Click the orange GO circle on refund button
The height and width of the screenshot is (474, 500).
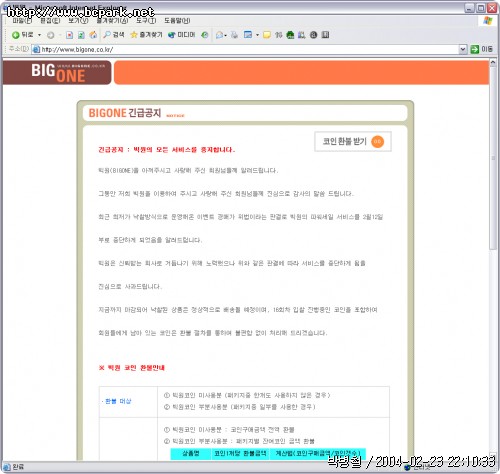tap(377, 142)
